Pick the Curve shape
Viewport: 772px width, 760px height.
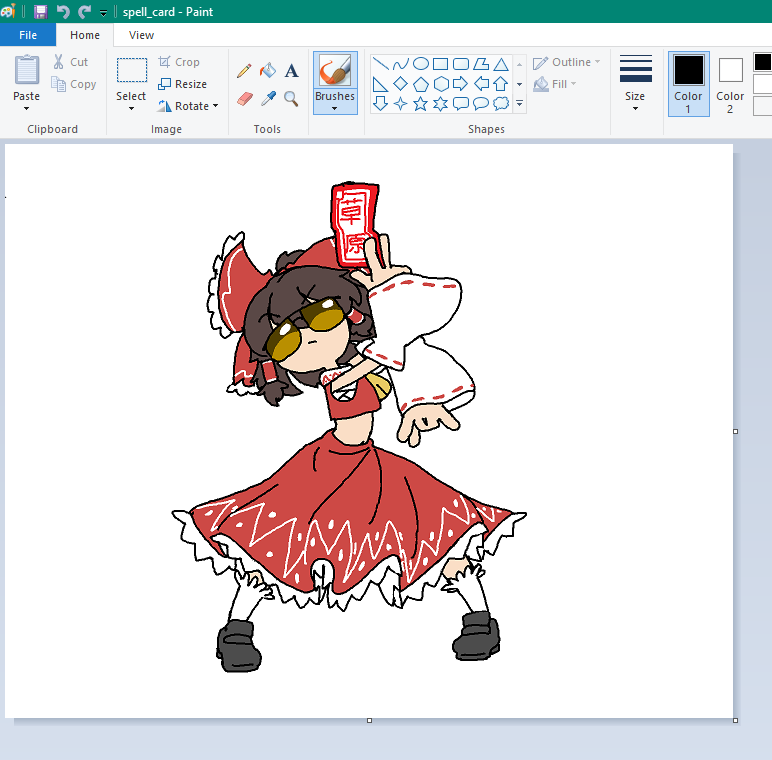click(x=401, y=63)
